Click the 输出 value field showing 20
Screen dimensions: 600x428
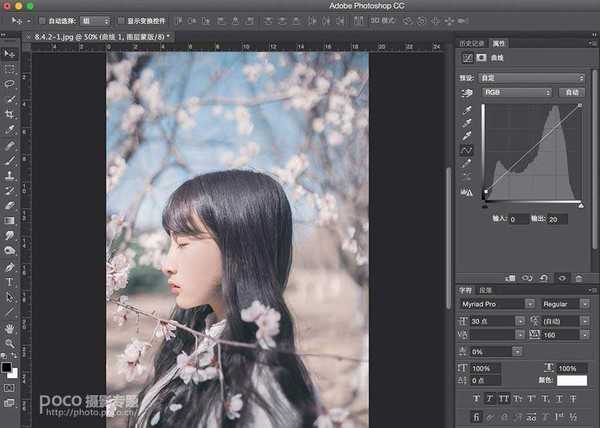coord(557,219)
